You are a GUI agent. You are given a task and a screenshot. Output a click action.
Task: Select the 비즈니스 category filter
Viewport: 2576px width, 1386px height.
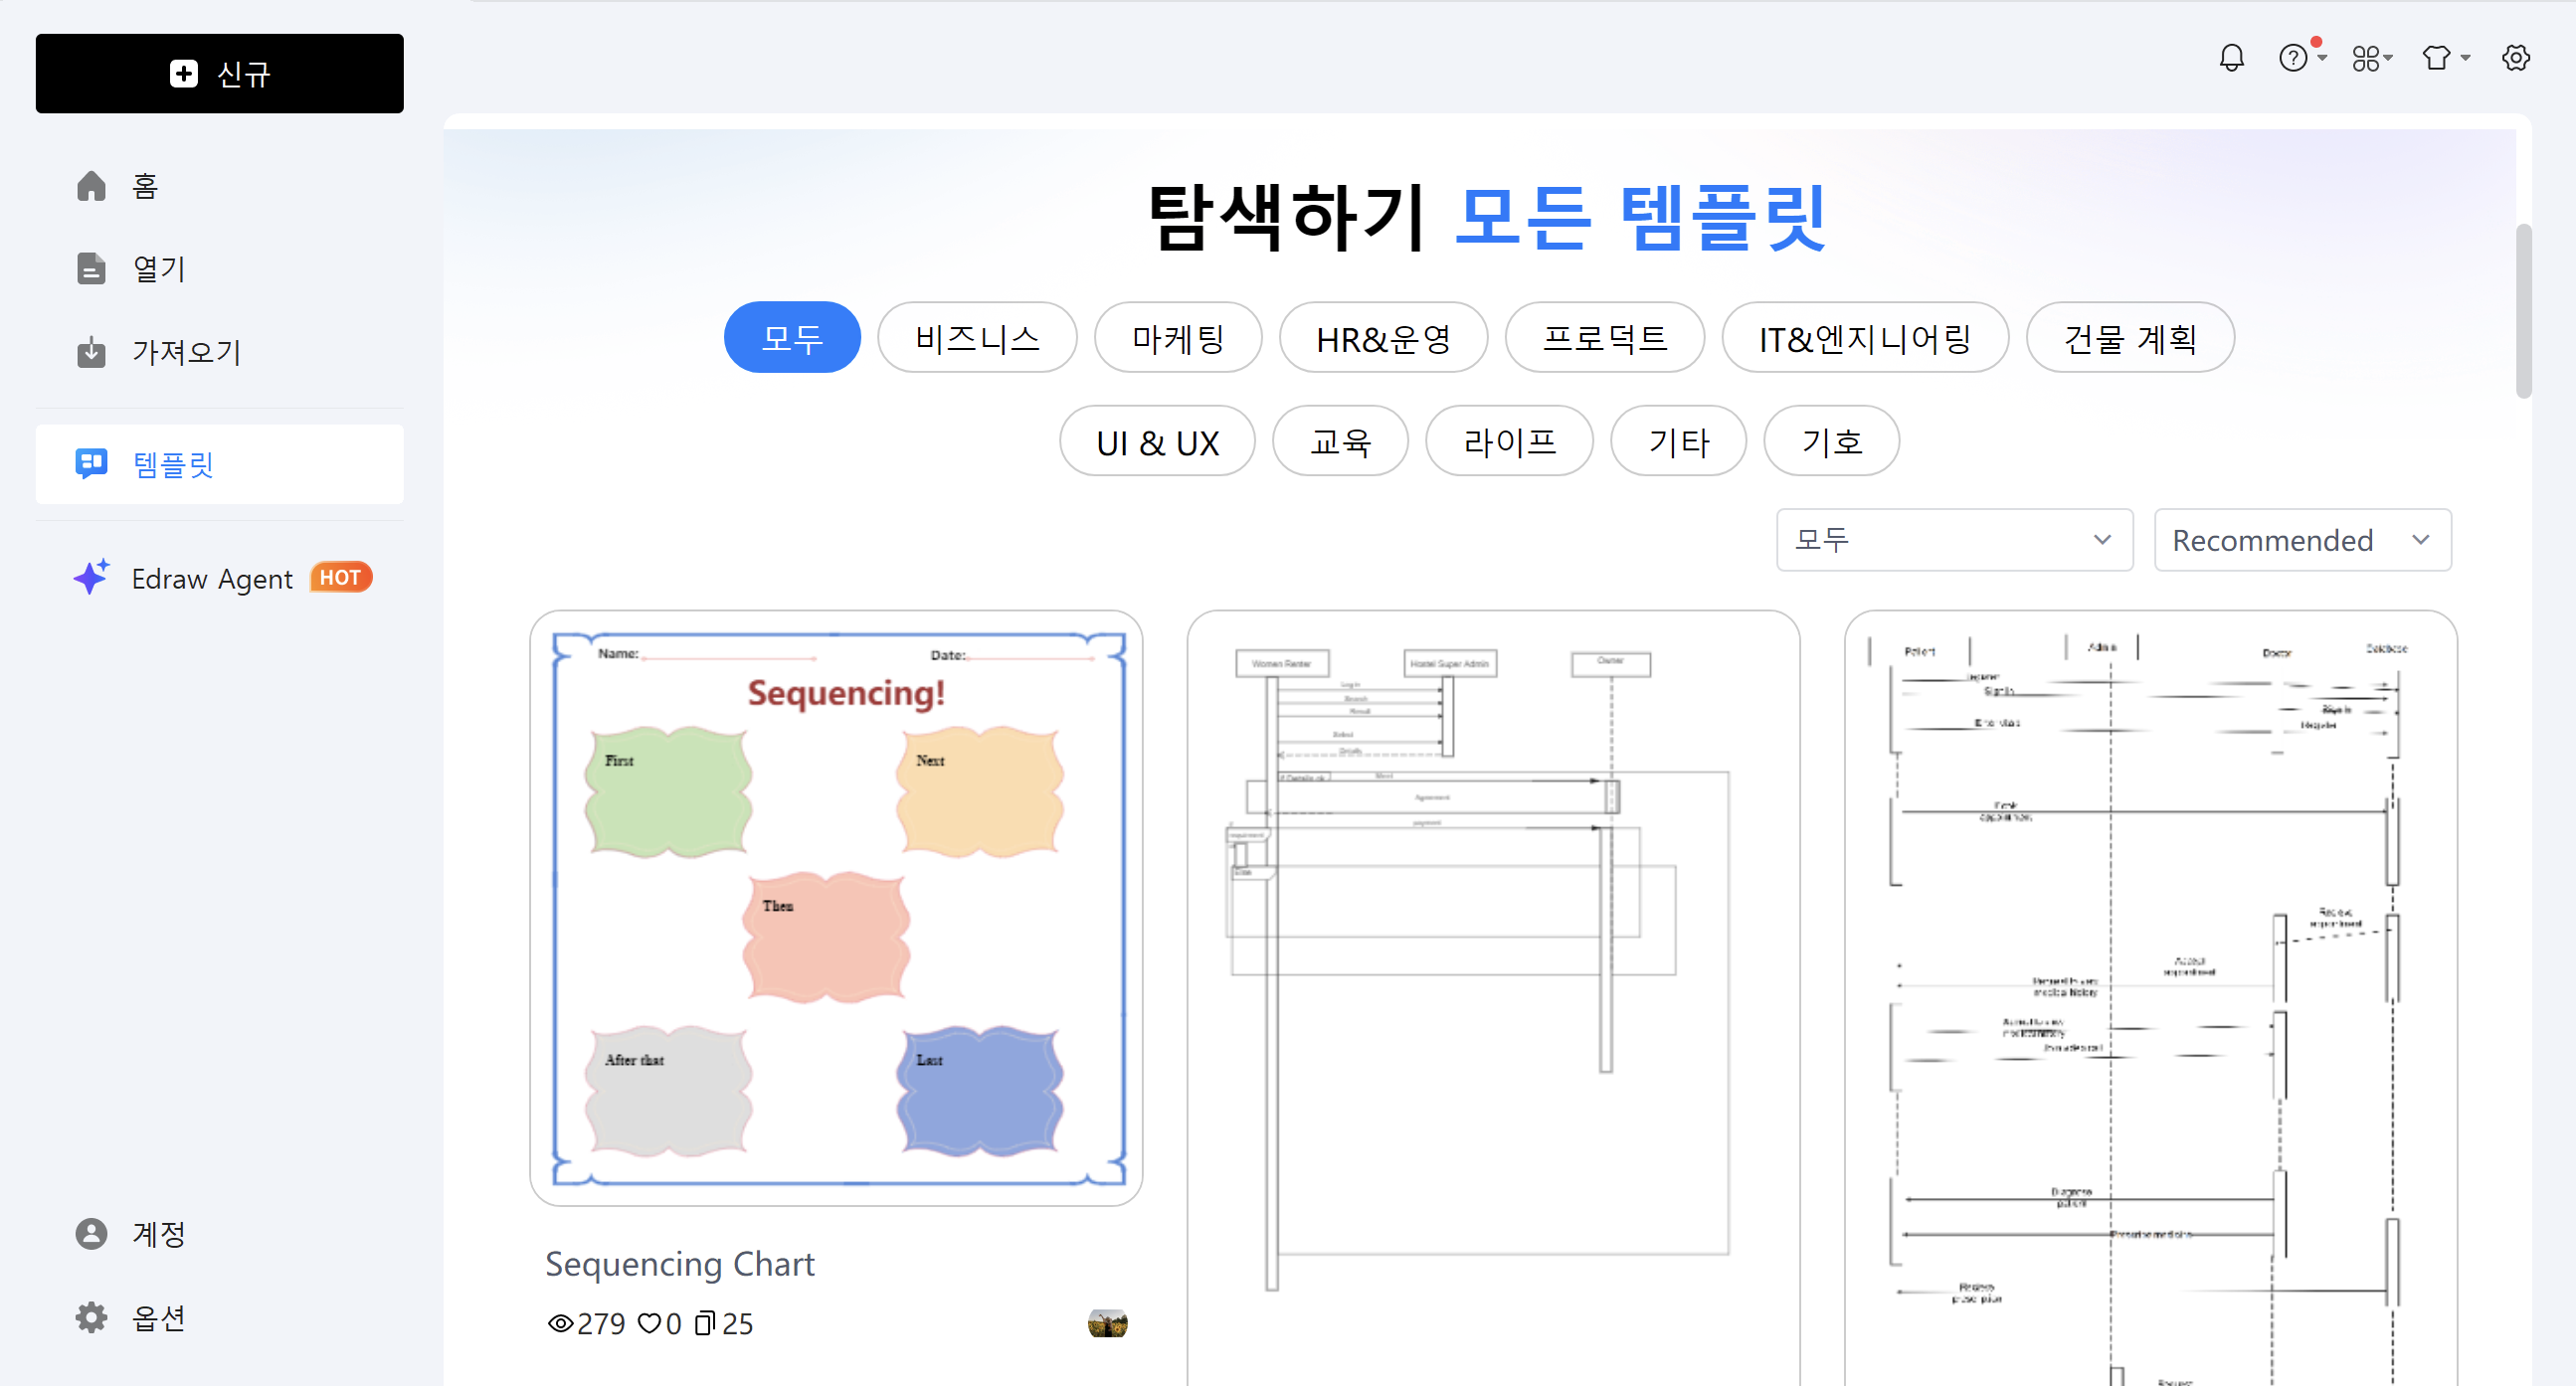point(977,337)
